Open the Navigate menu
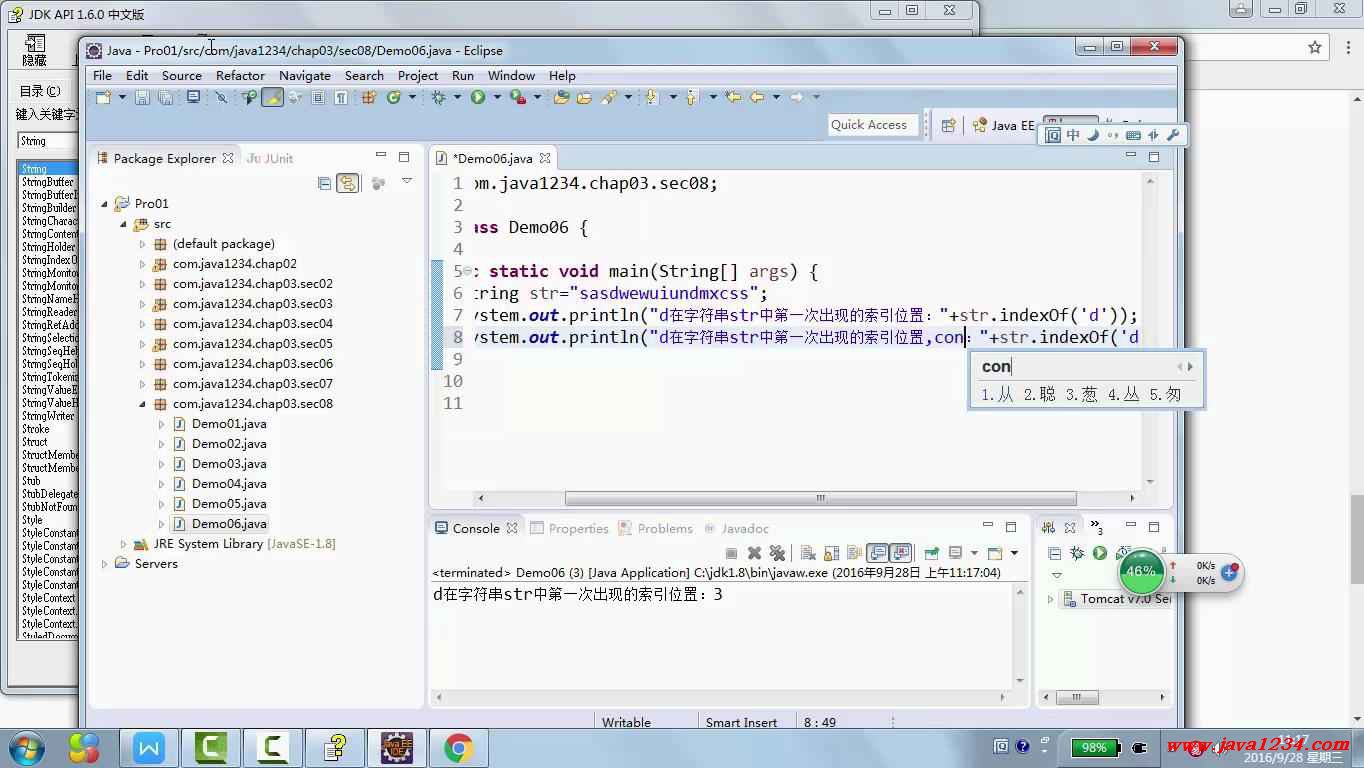The image size is (1364, 768). pyautogui.click(x=305, y=75)
